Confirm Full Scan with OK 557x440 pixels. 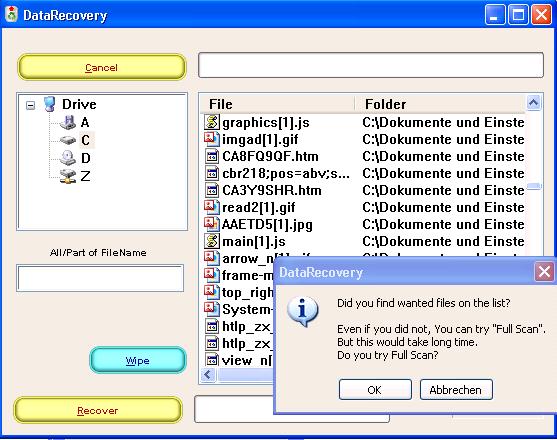(375, 390)
